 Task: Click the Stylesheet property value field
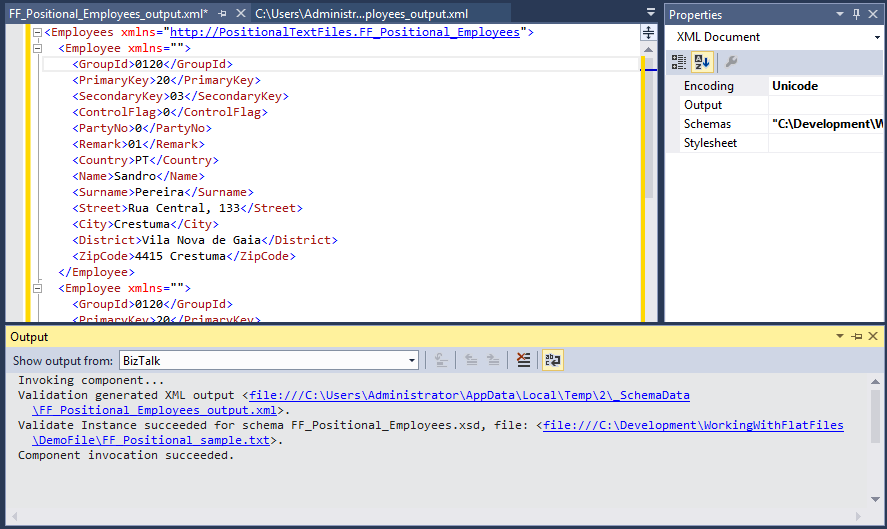point(825,143)
